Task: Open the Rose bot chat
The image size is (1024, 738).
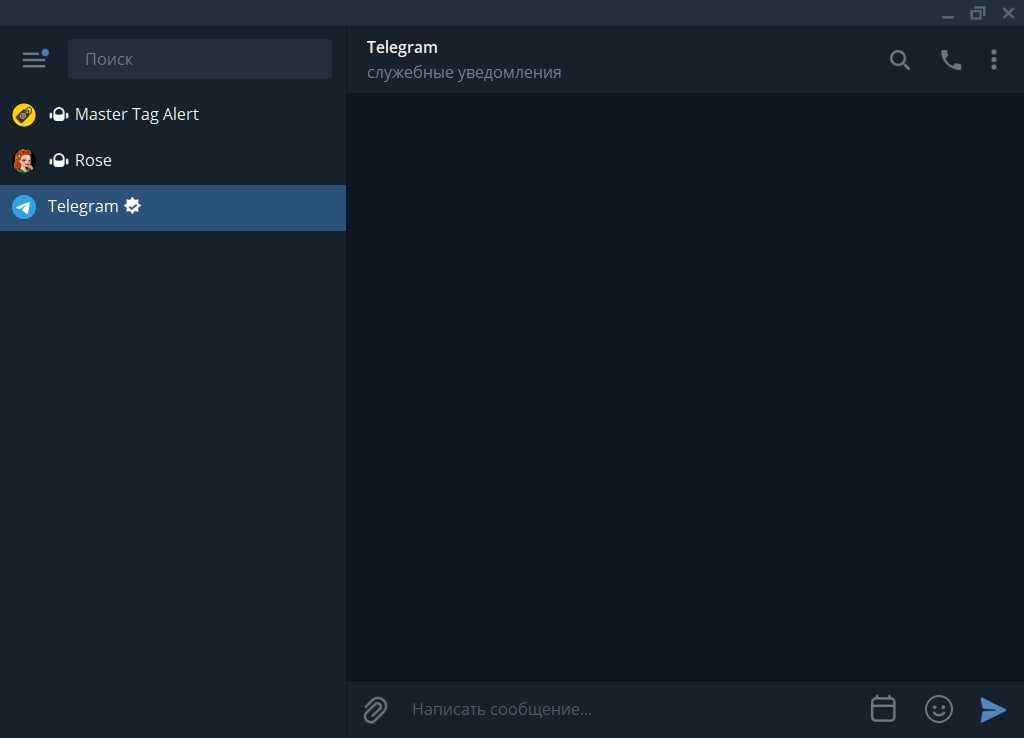Action: coord(172,161)
